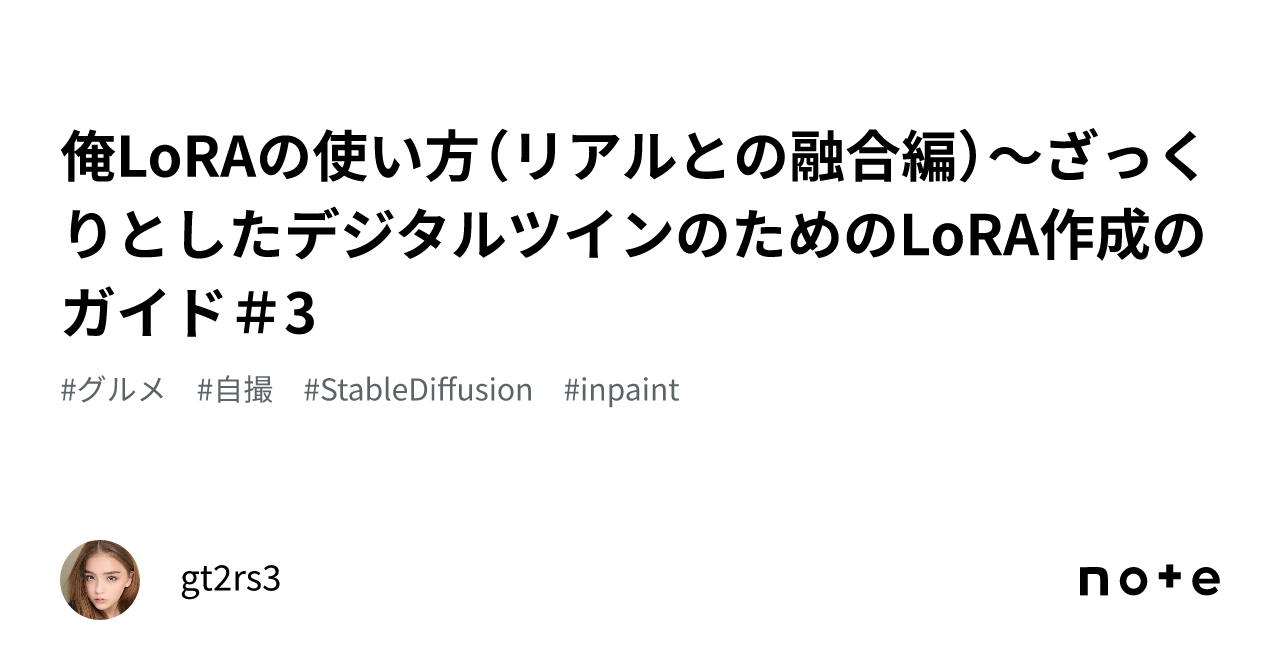1280x670 pixels.
Task: Open the note logo
Action: pos(1149,580)
